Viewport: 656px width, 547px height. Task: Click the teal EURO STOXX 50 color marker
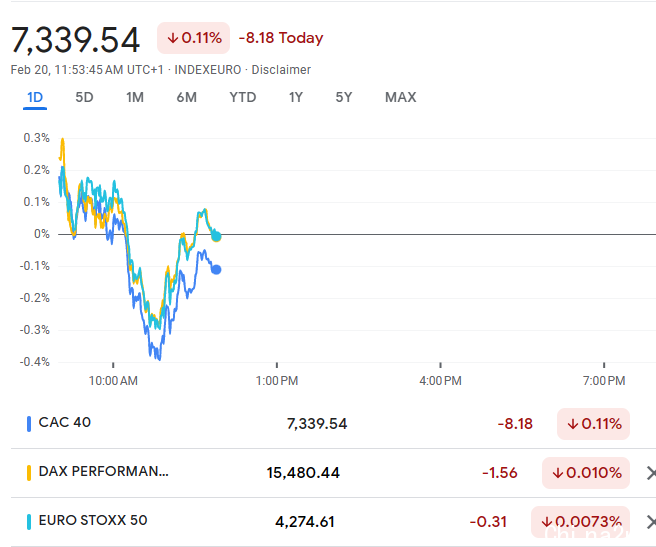coord(29,522)
